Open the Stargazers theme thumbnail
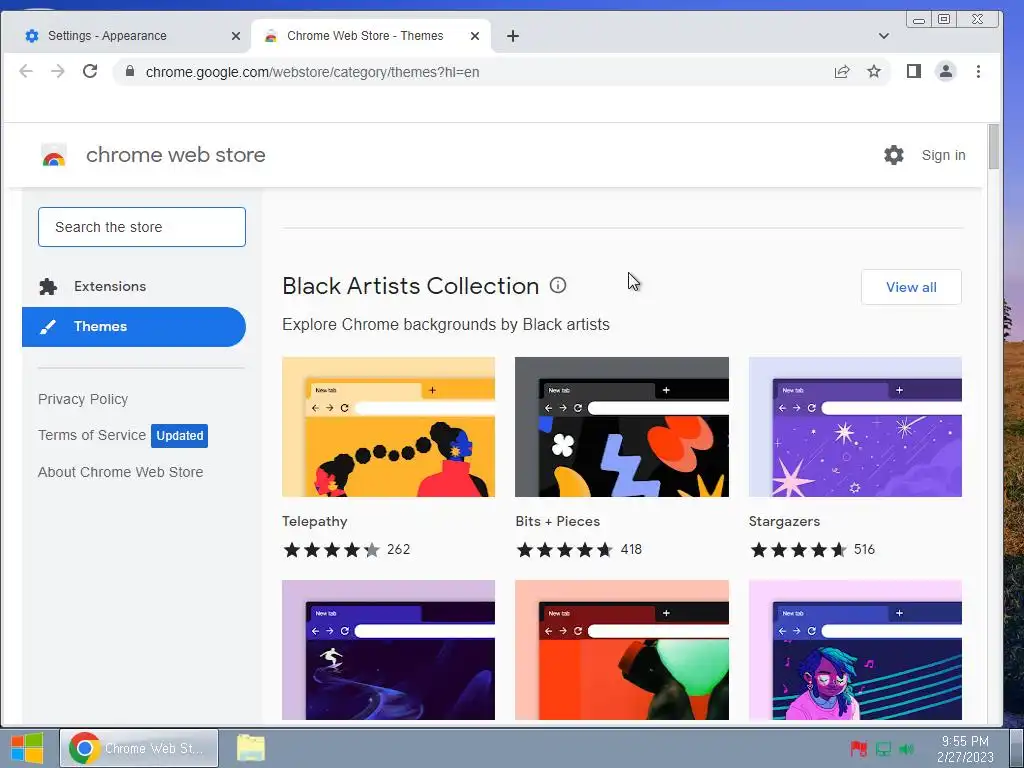The image size is (1024, 768). tap(855, 427)
